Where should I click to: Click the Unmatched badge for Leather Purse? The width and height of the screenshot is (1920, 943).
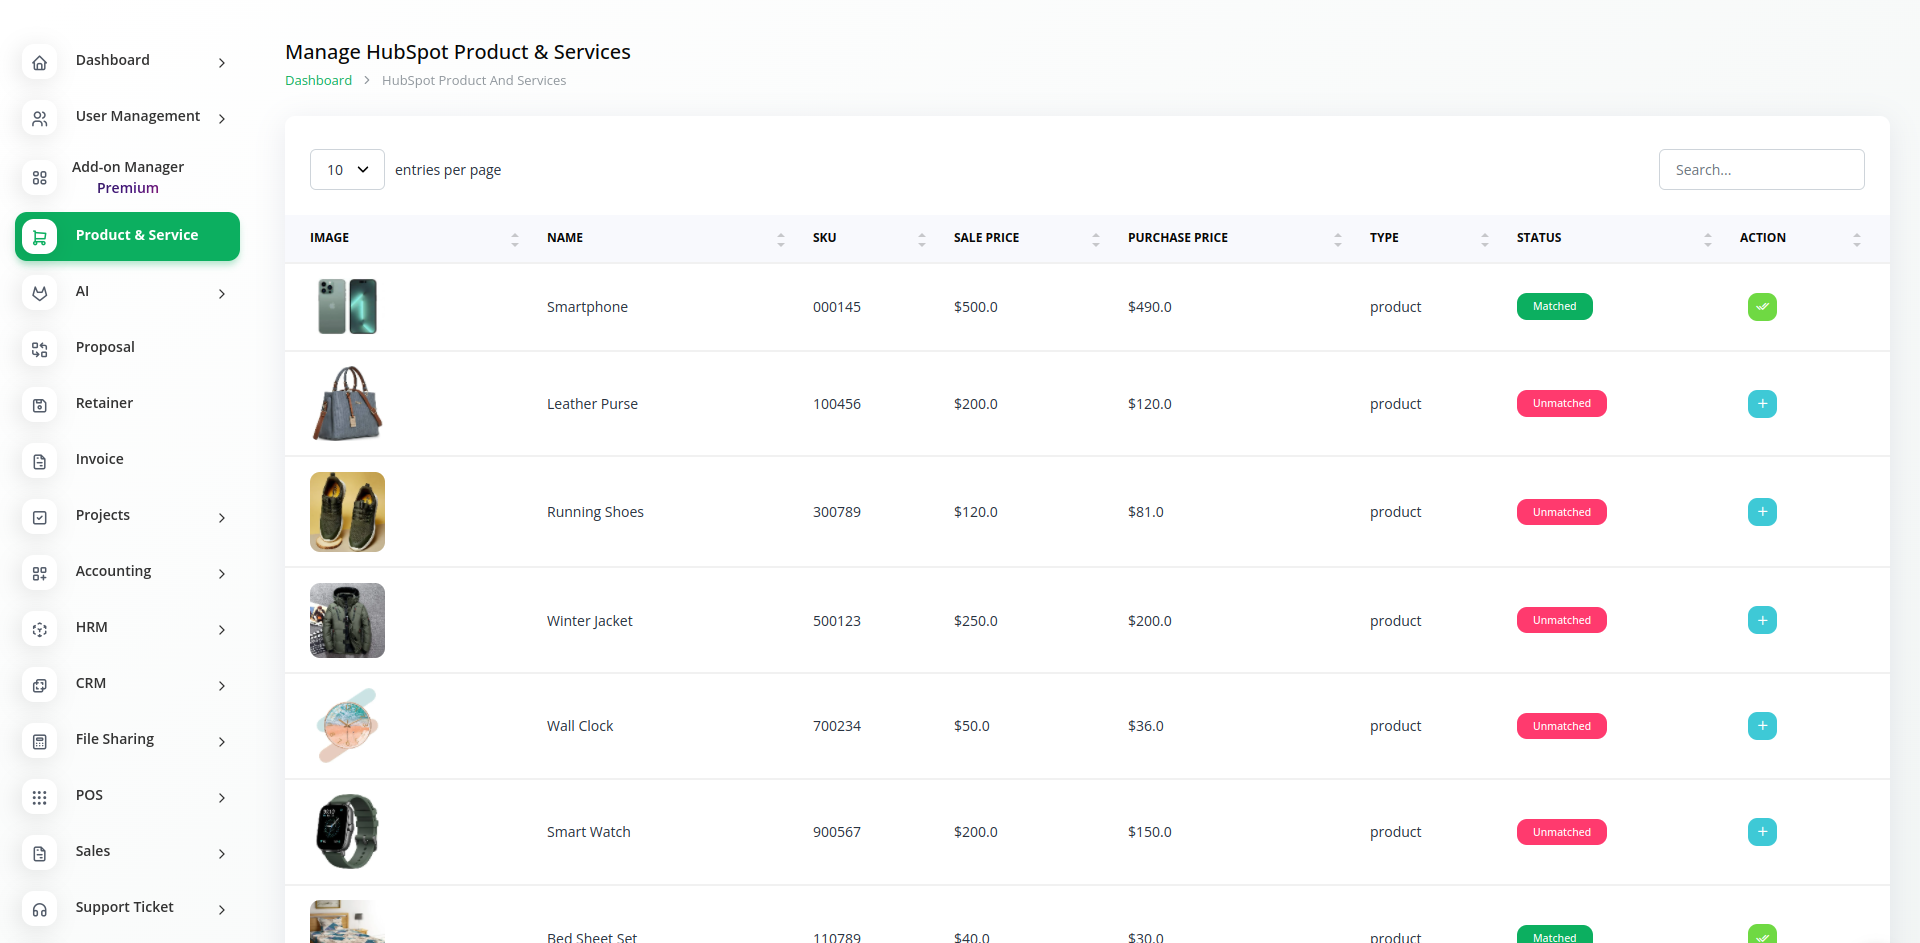pos(1561,404)
